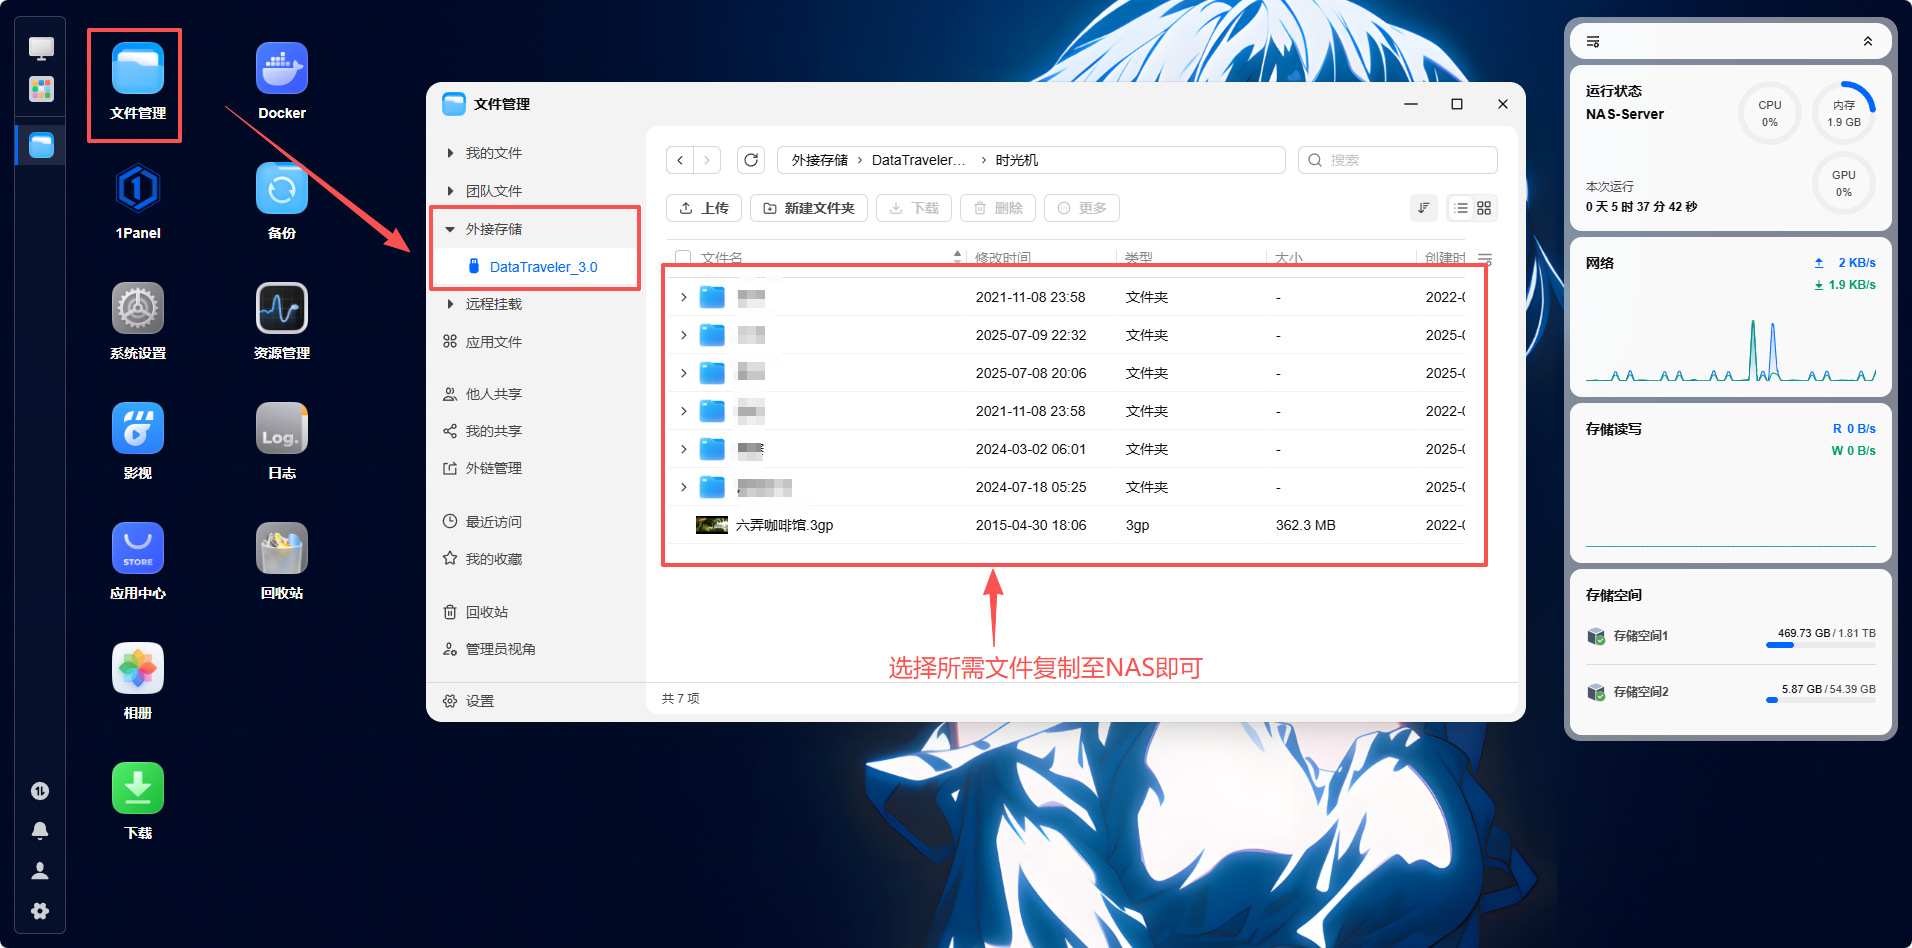Open the 相册 photo album app
This screenshot has height=948, width=1912.
138,668
